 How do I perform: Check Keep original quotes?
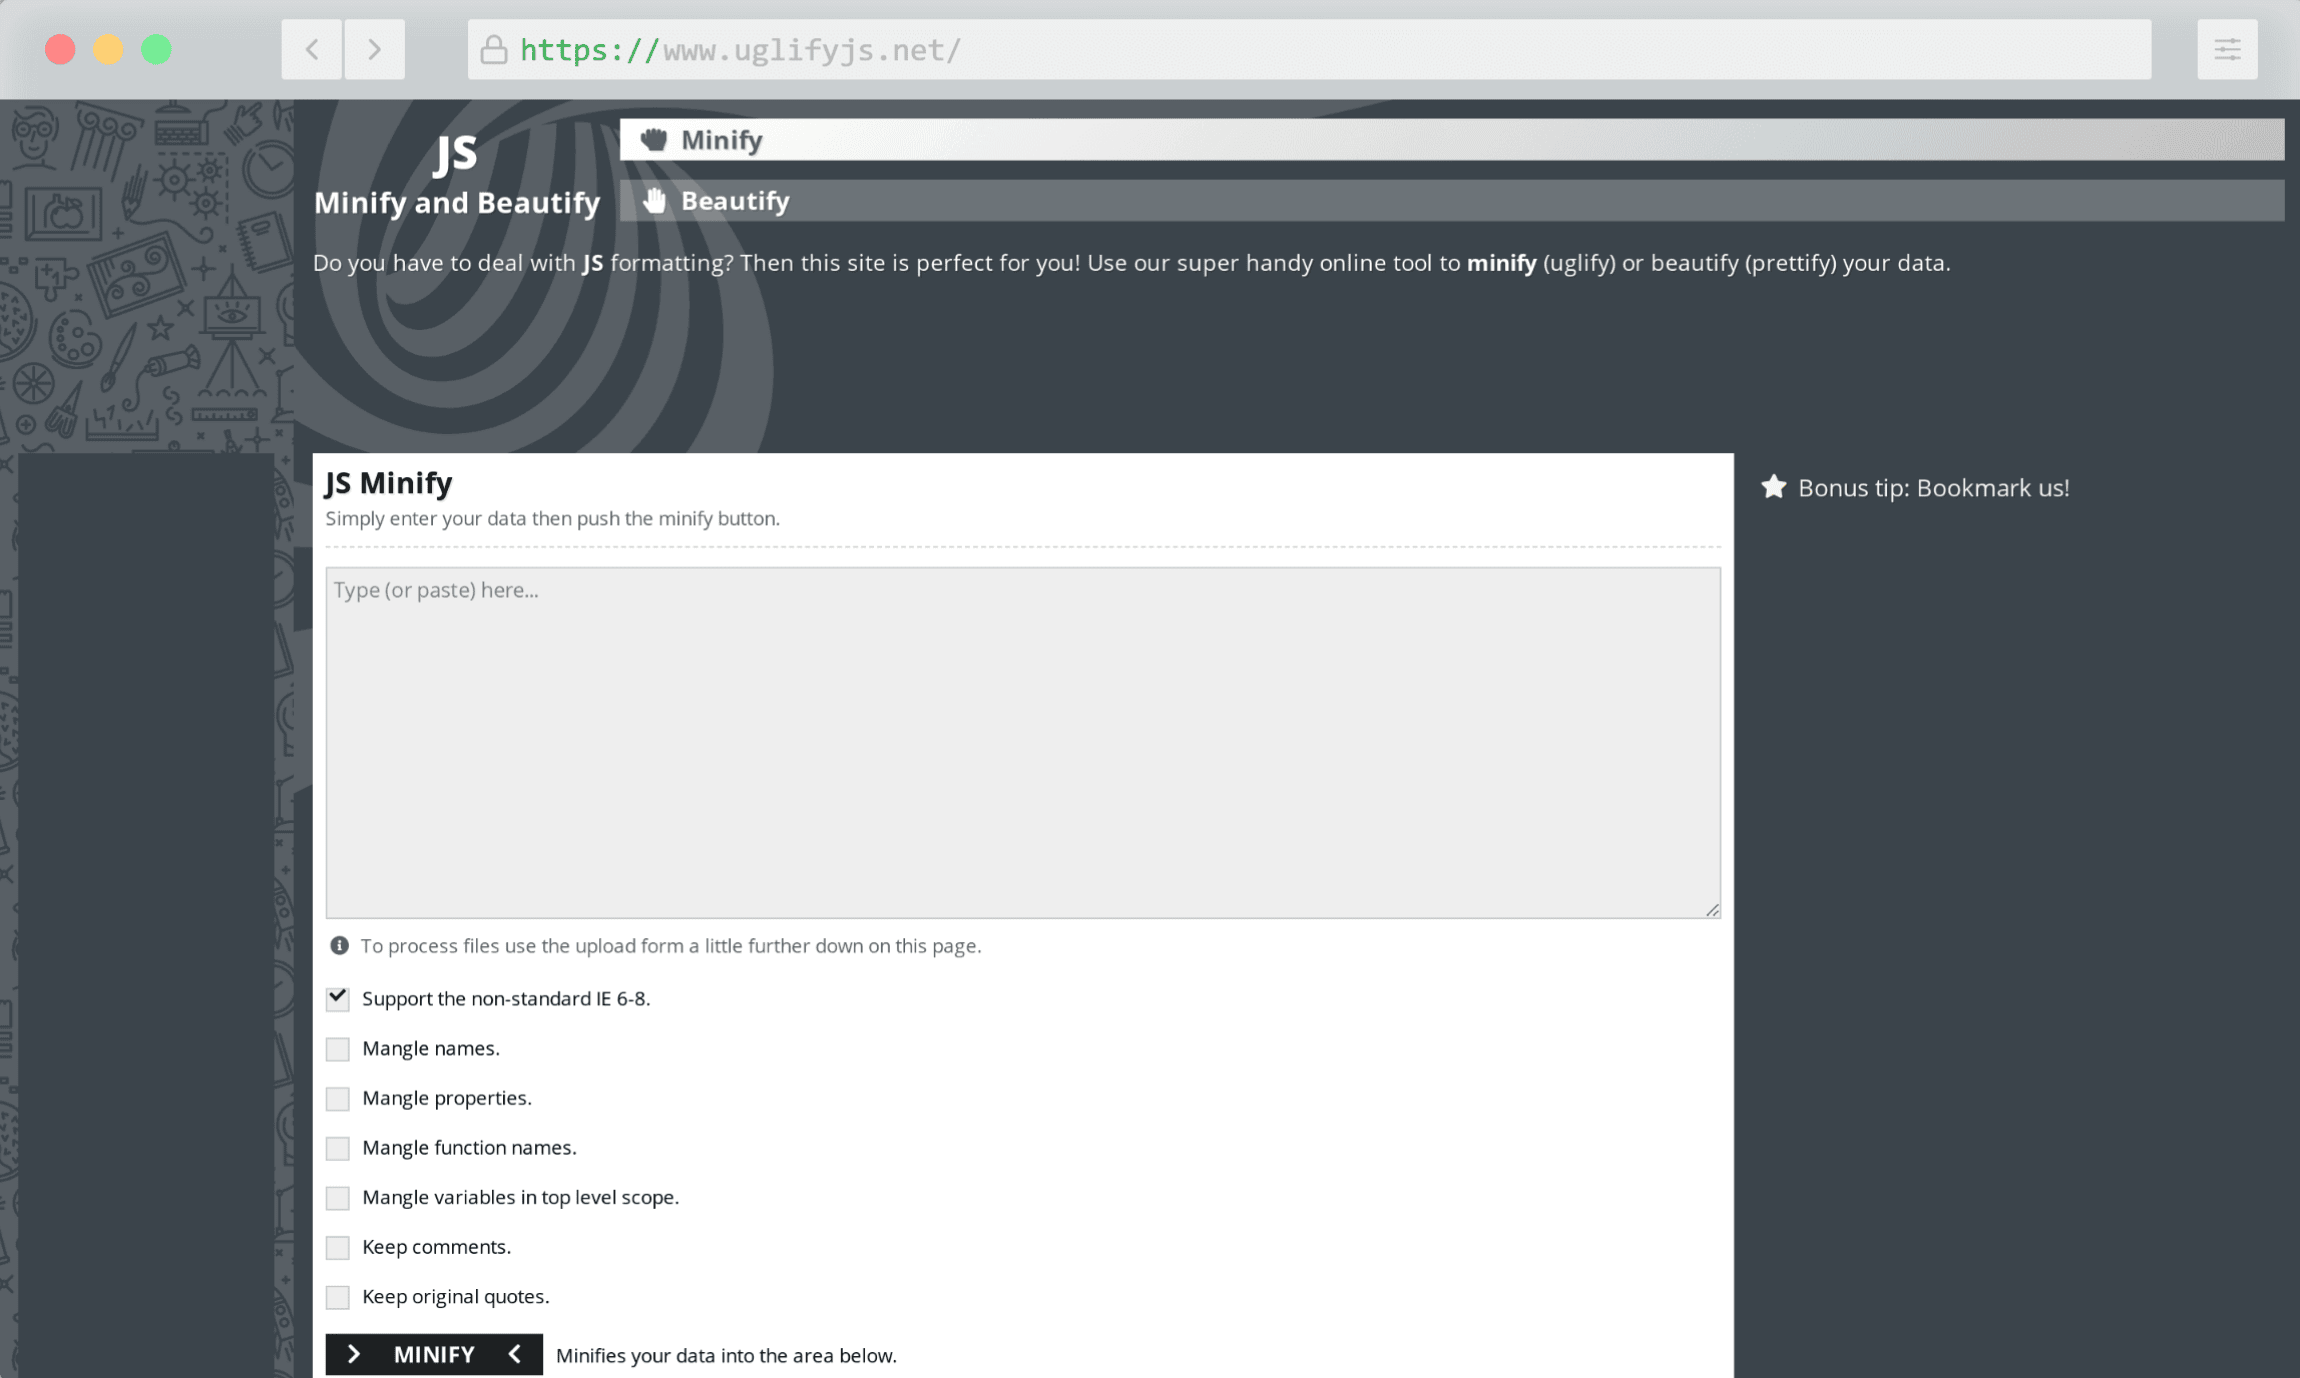337,1296
